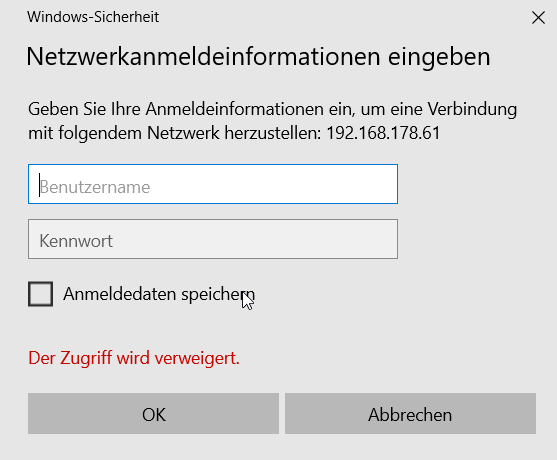
Task: Click the IP address 192.168.178.61
Action: [383, 133]
